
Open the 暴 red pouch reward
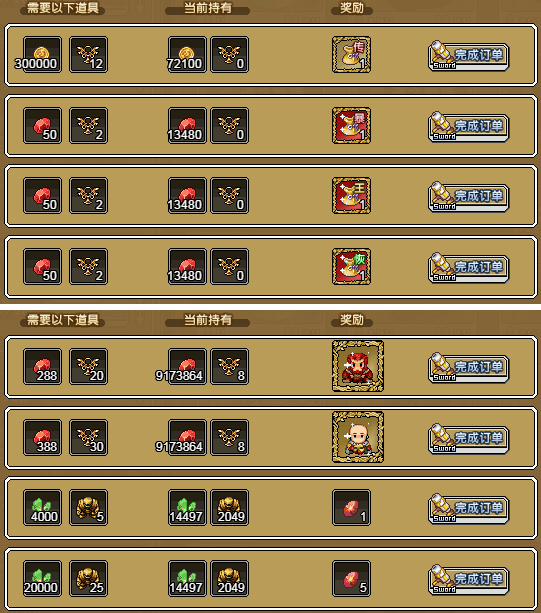tap(351, 125)
